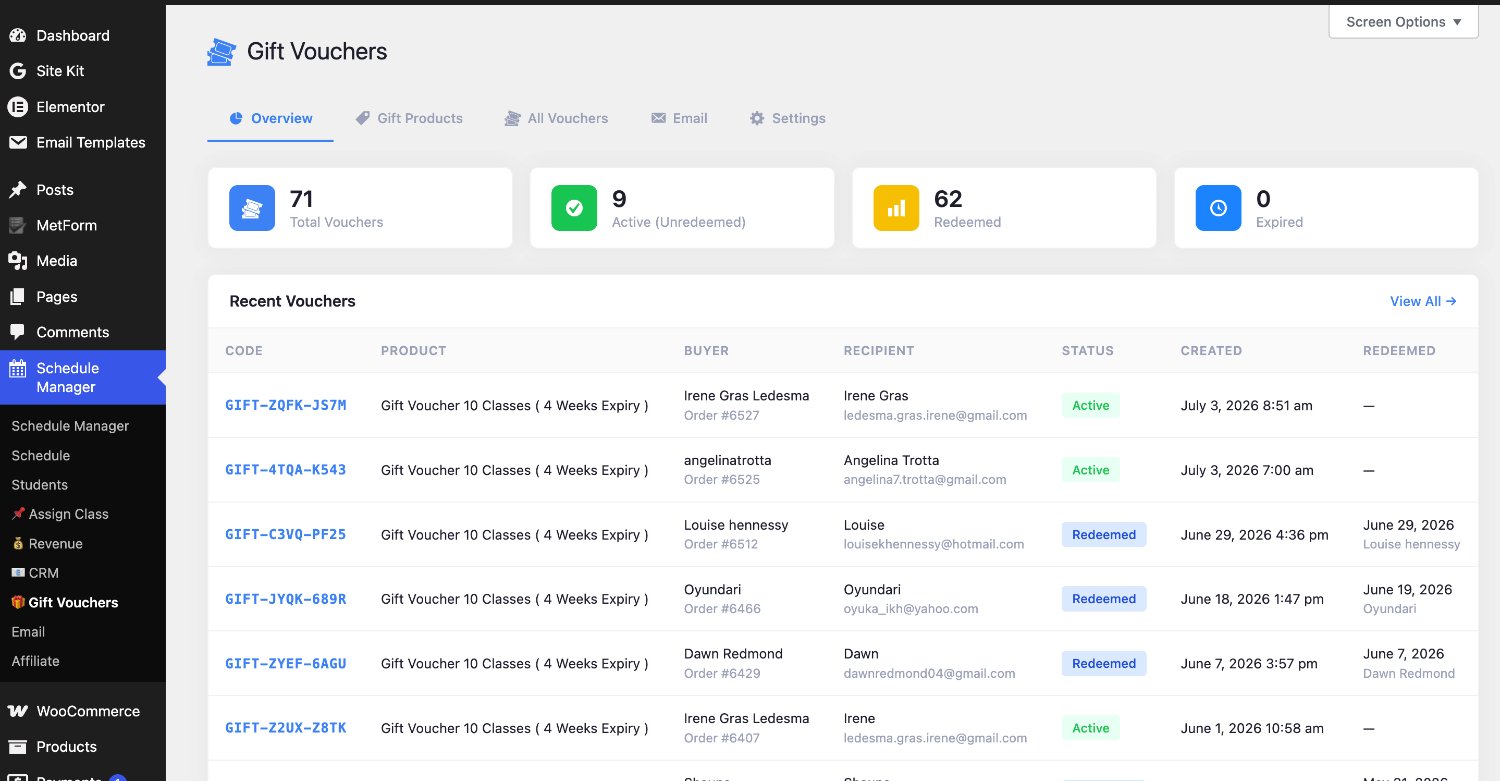Open Media library icon in sidebar
Screen dimensions: 1500x781
click(17, 261)
